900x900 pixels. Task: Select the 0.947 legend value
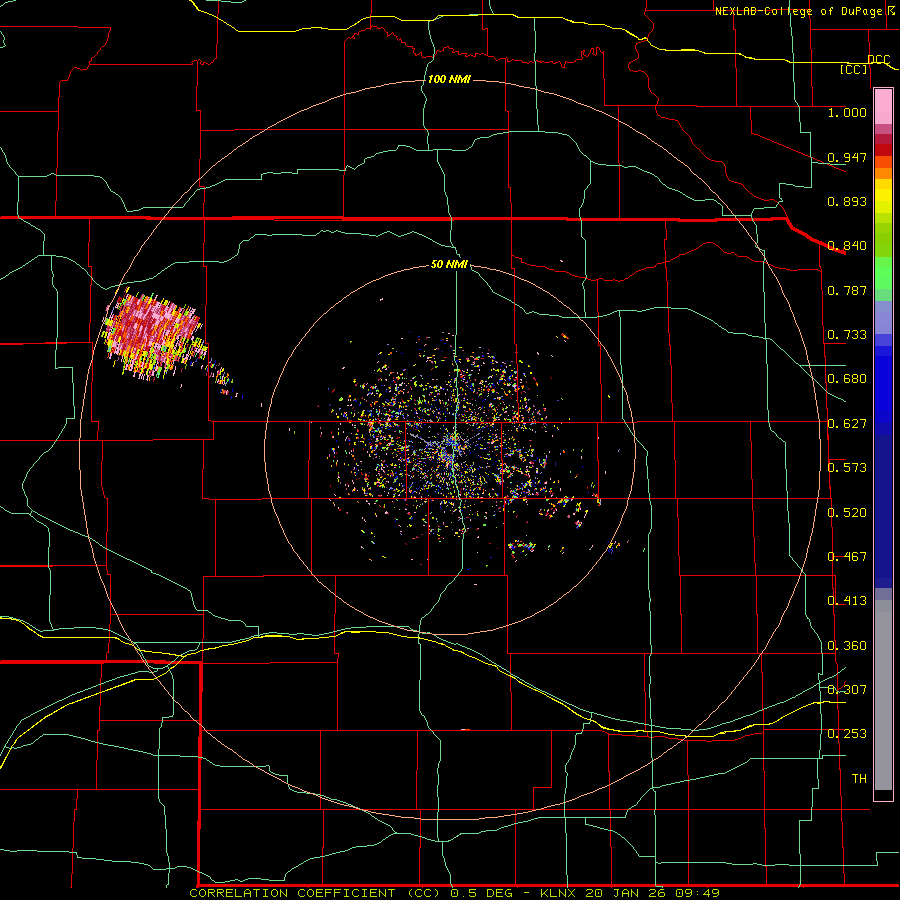click(x=847, y=157)
